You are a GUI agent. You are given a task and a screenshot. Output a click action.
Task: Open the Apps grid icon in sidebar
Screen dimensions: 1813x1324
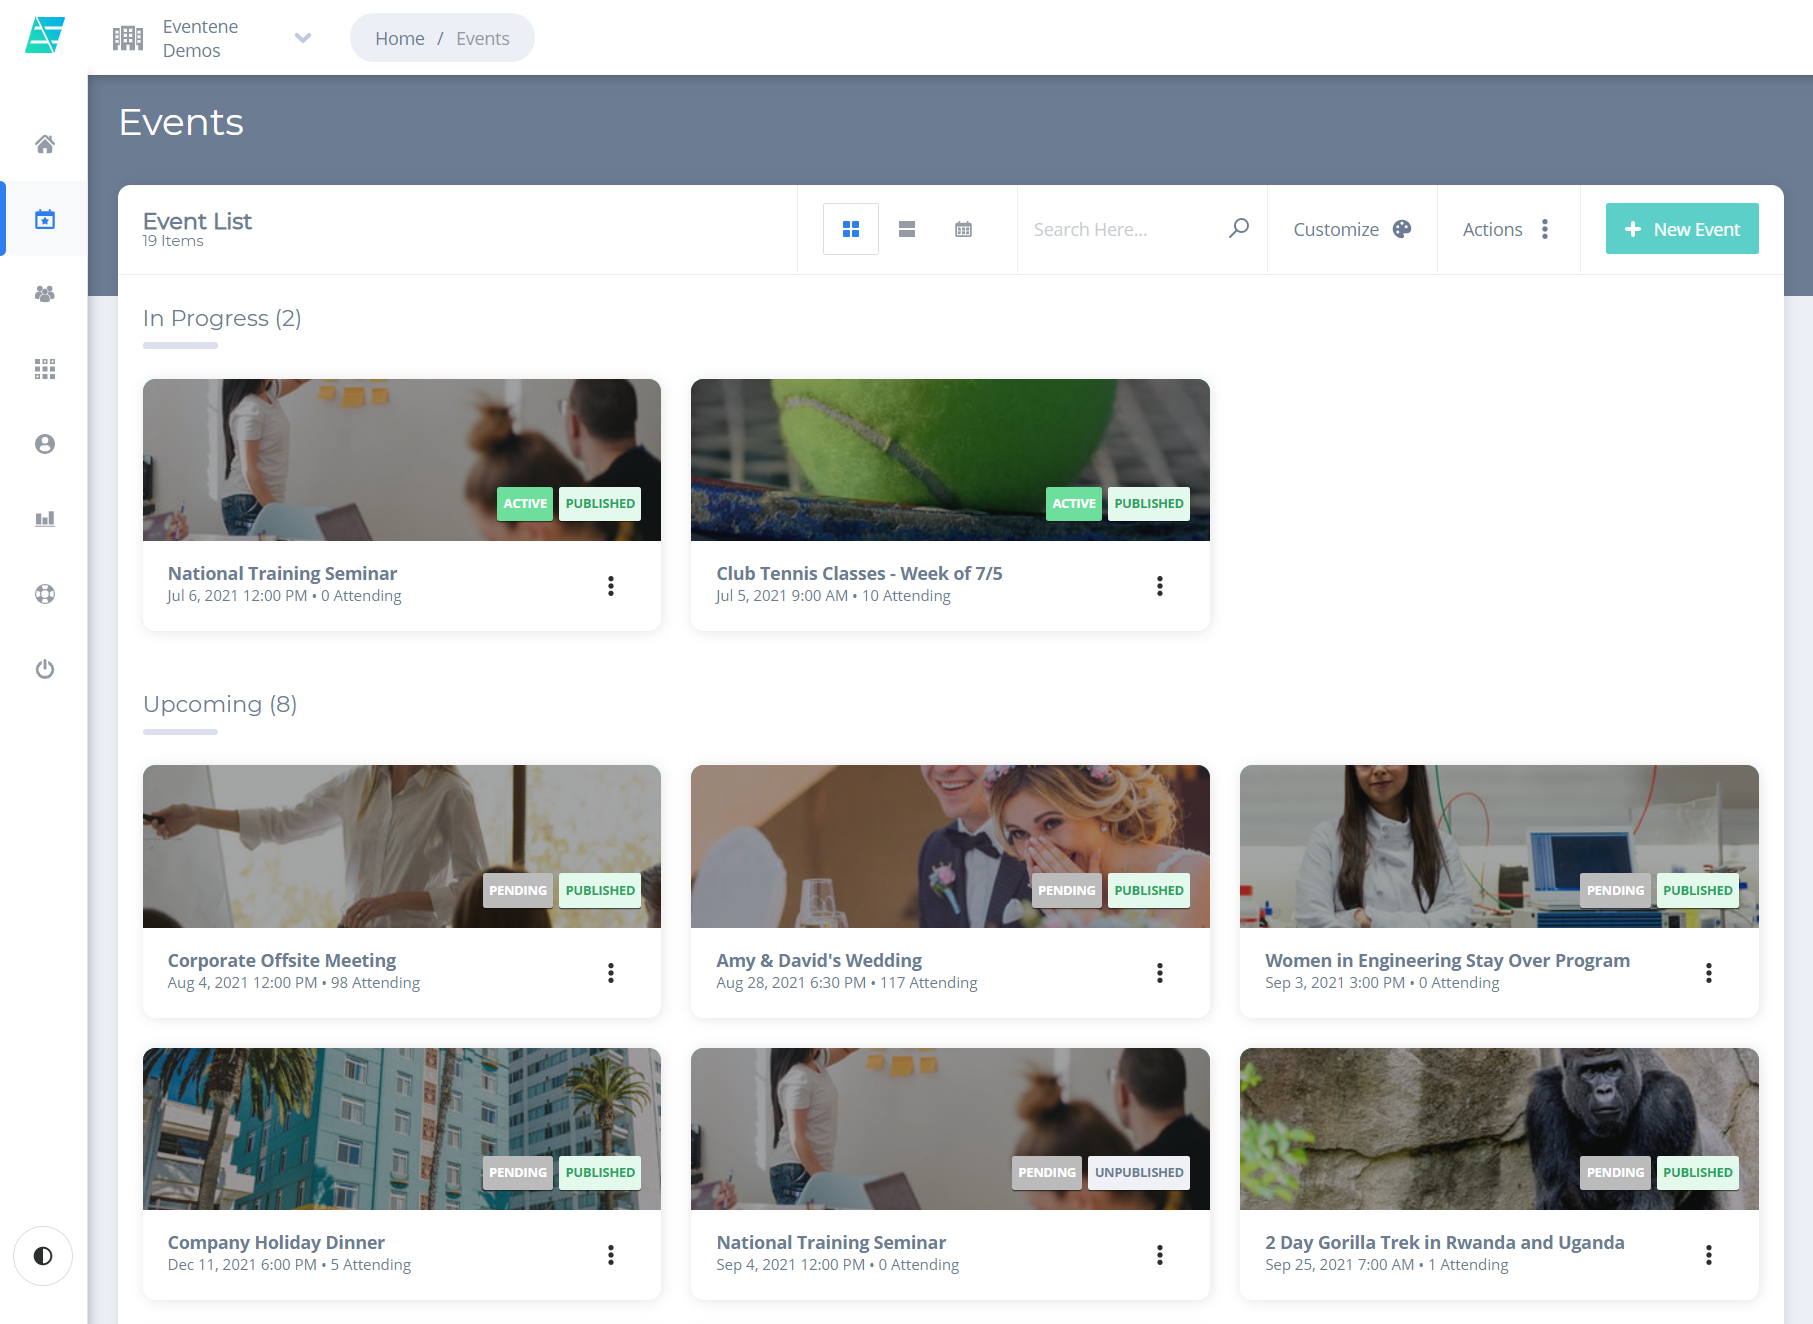44,368
